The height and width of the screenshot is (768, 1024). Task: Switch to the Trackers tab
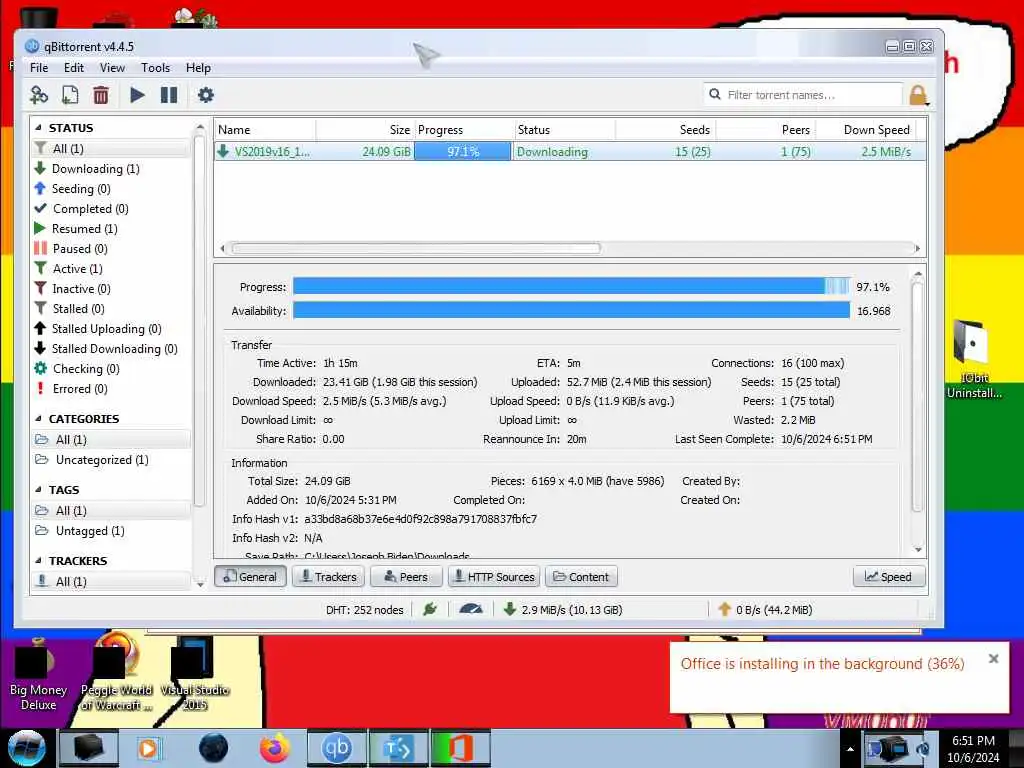point(328,577)
